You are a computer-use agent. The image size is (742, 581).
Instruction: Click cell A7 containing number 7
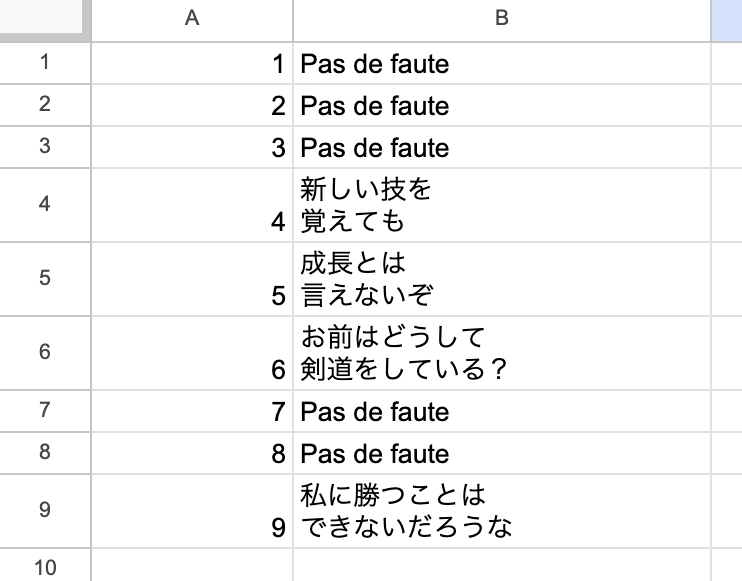(192, 412)
